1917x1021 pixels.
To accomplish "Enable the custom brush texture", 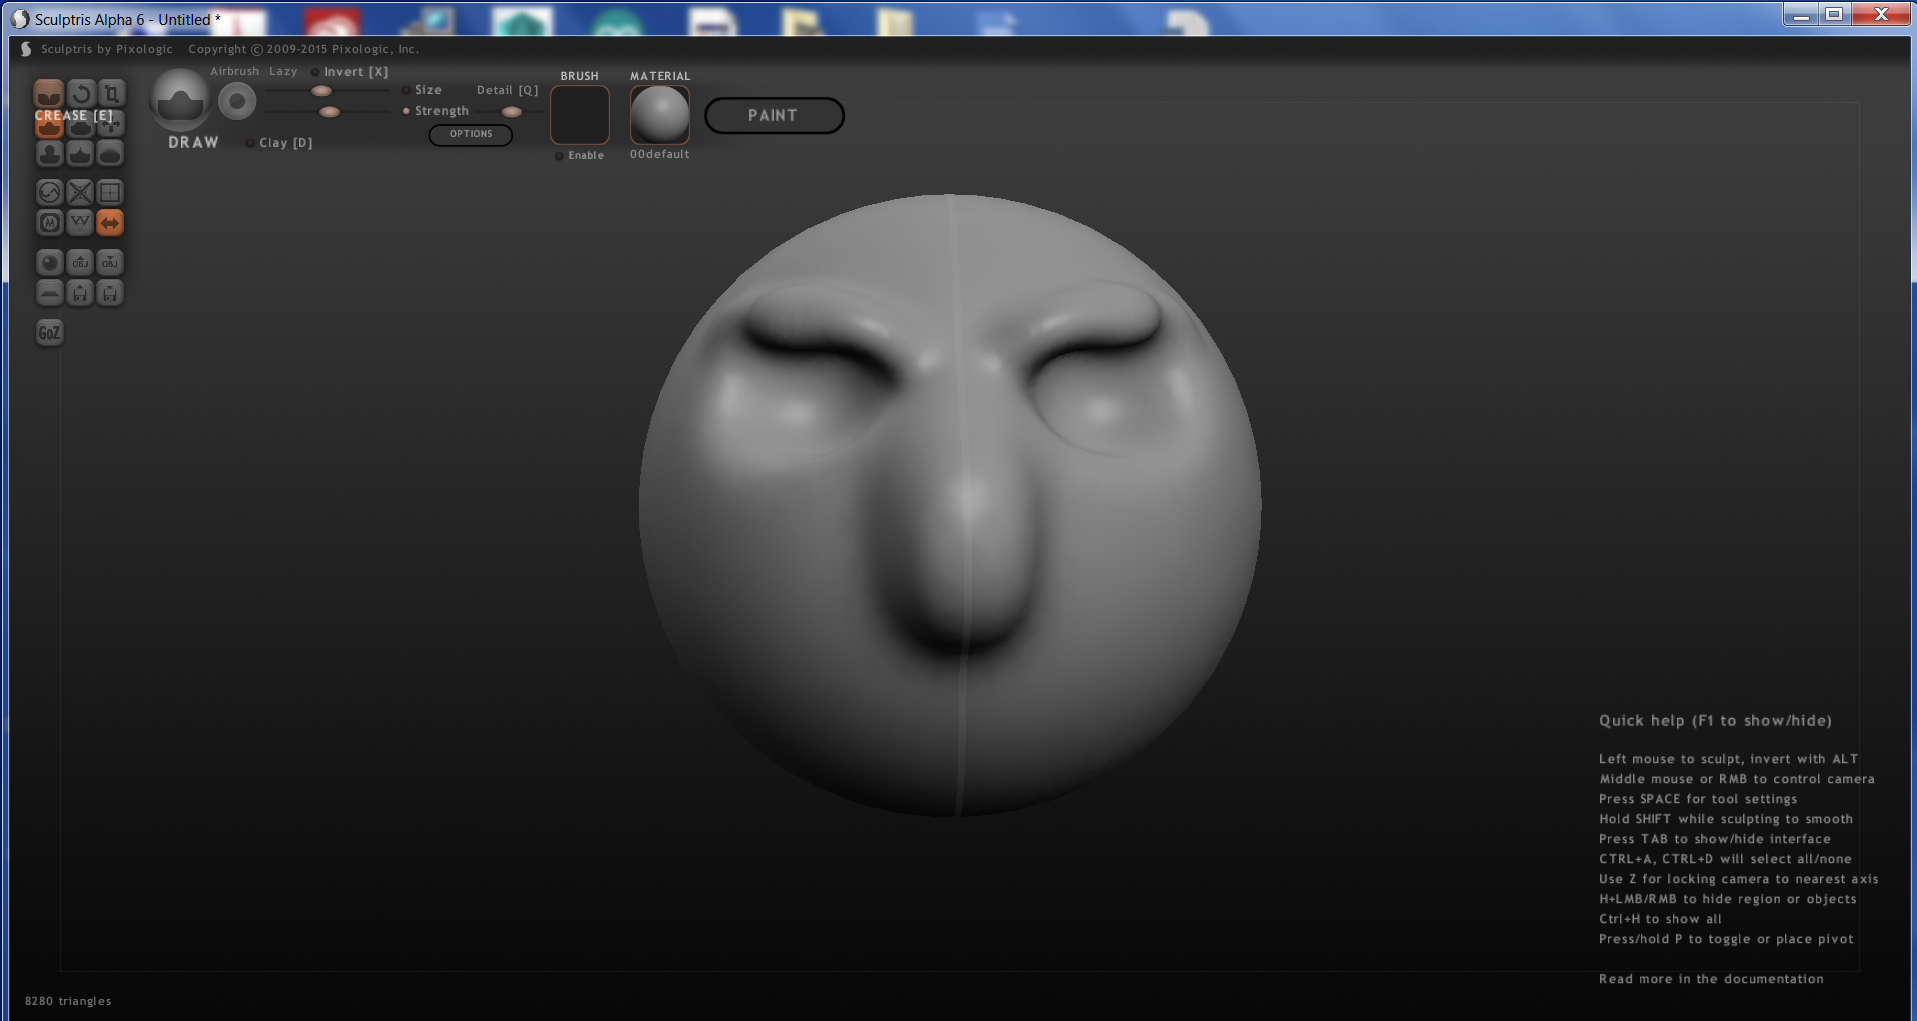I will (580, 156).
